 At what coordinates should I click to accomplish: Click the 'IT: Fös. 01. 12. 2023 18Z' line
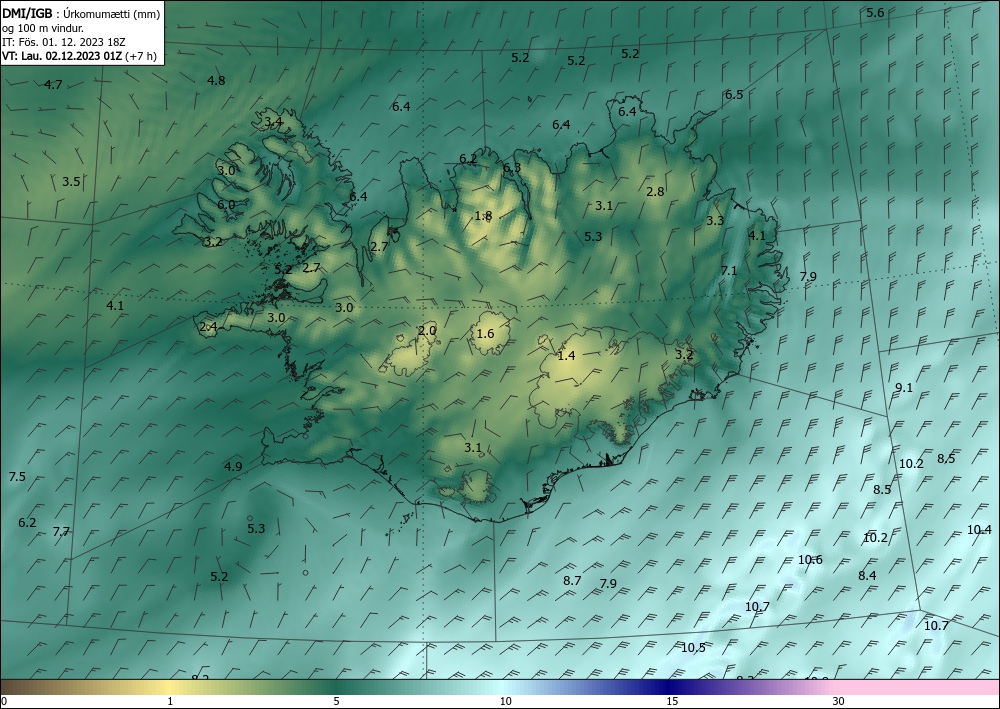click(x=64, y=42)
